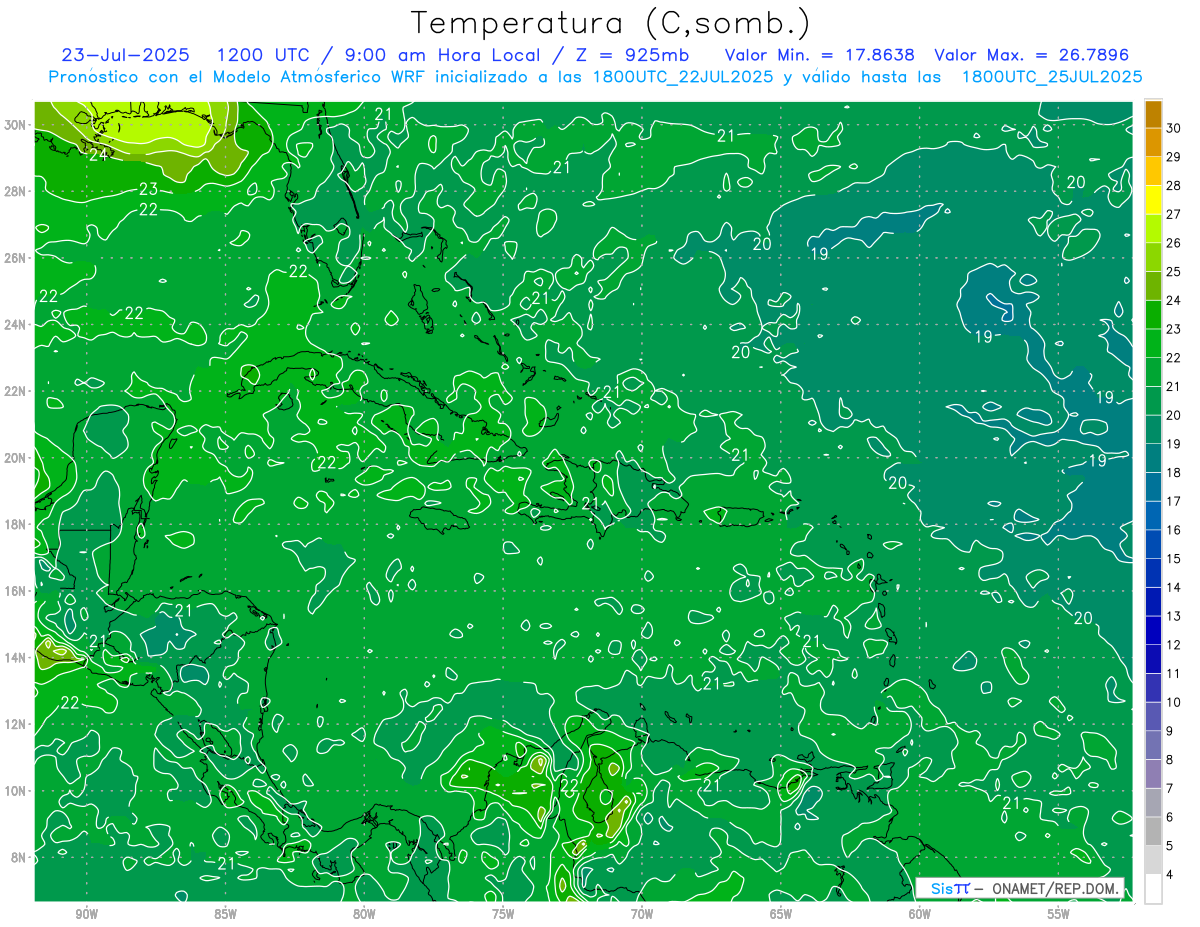
Task: Click the "20N" latitude axis label
Action: coord(16,457)
